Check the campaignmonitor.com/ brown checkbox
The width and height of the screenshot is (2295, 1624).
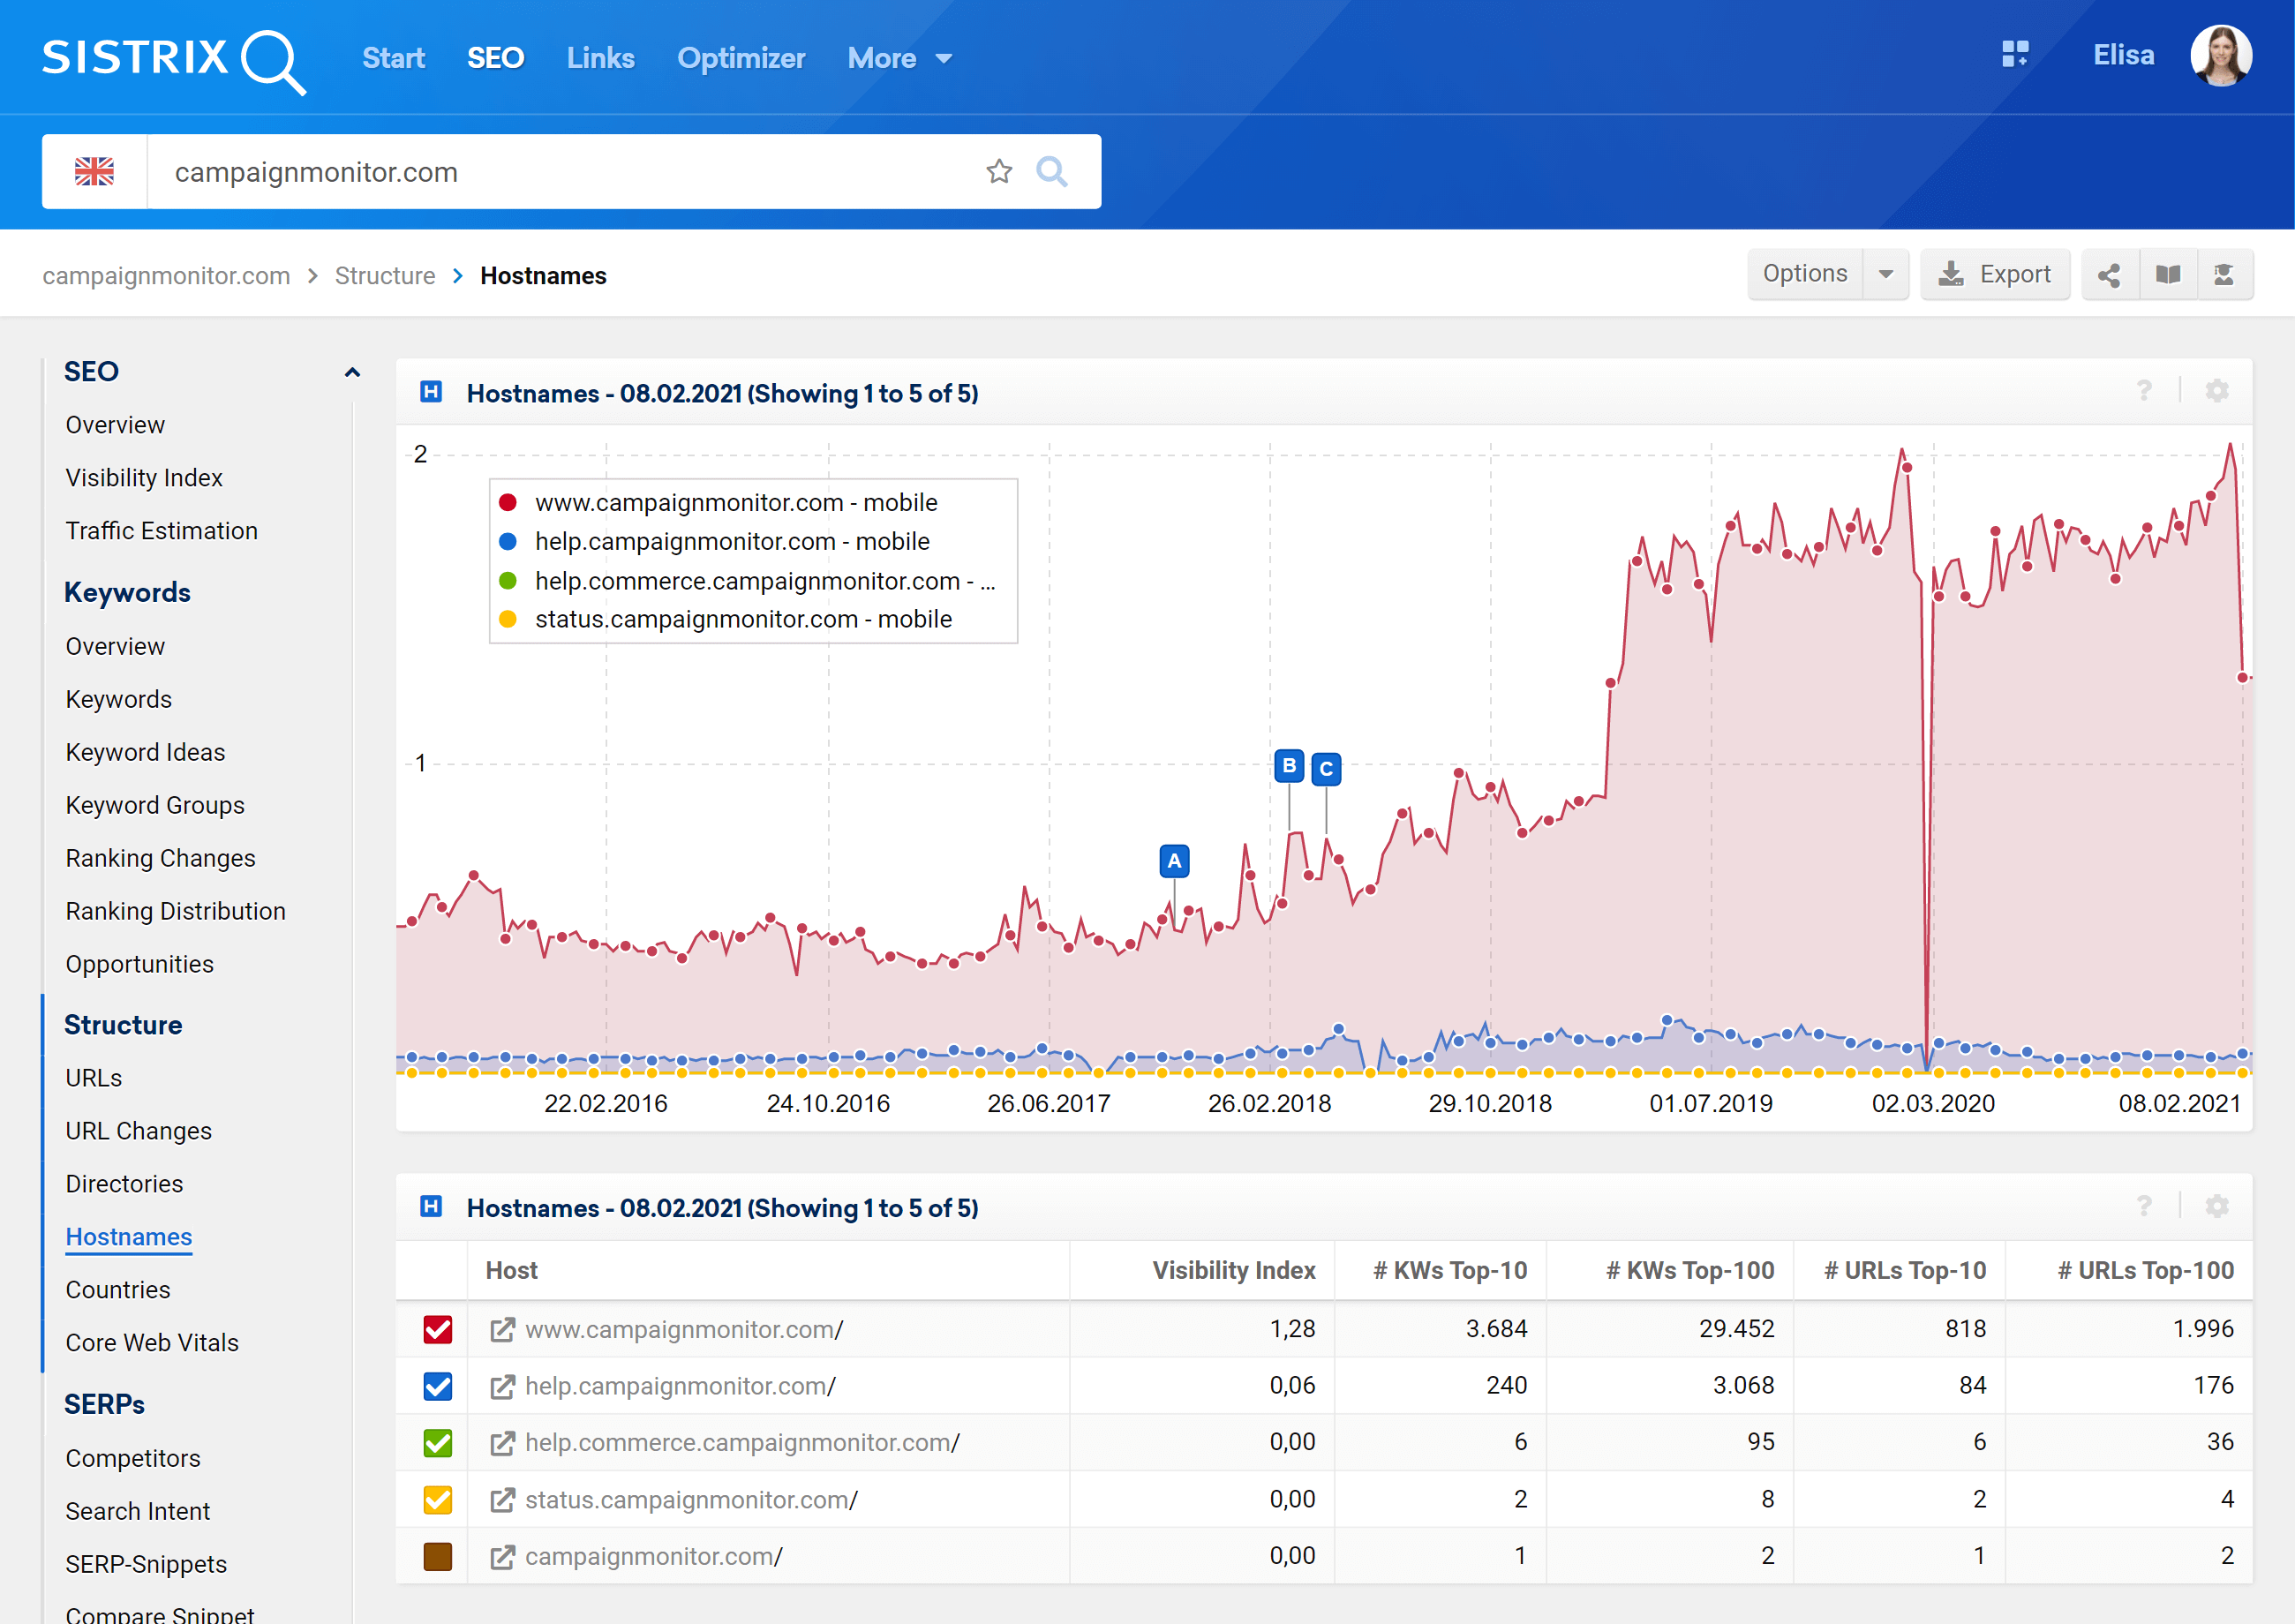pos(438,1557)
